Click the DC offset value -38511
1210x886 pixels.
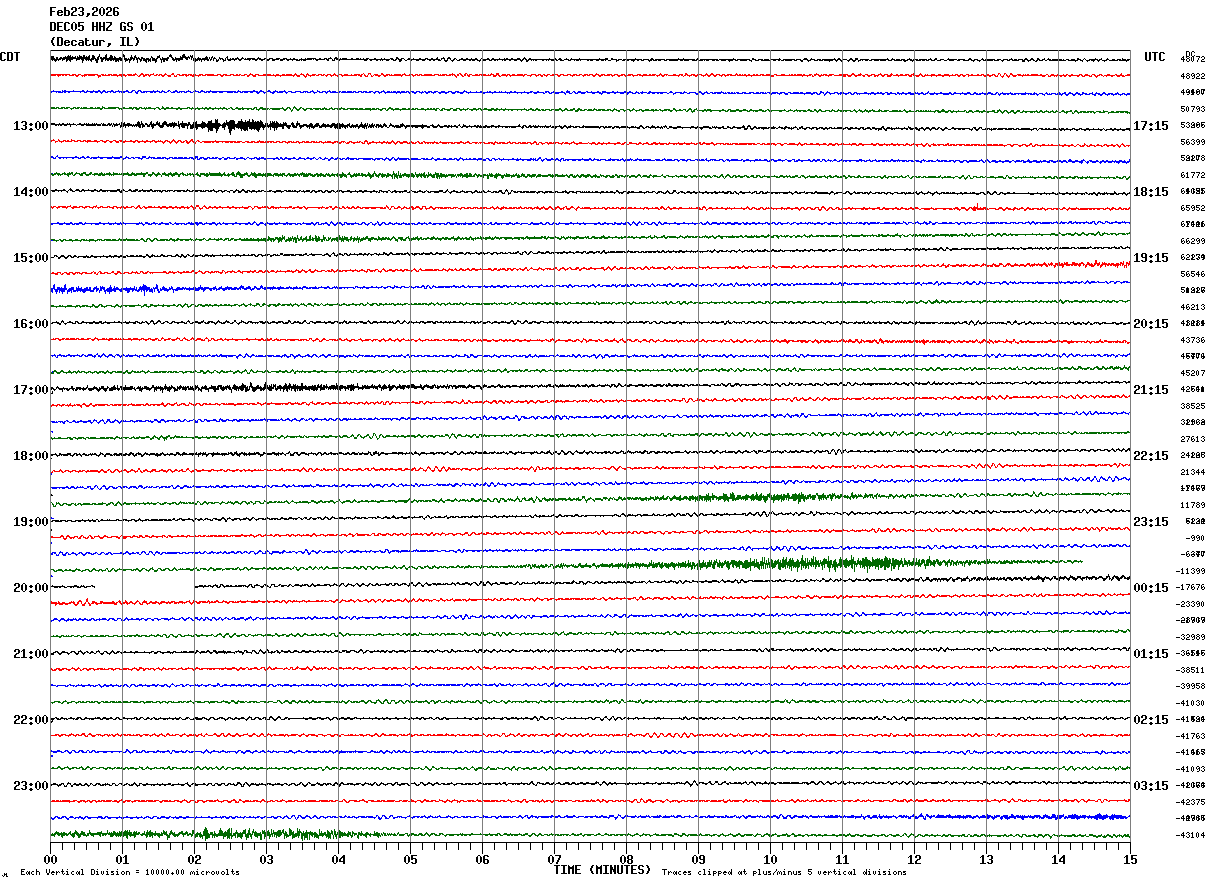tap(1190, 670)
